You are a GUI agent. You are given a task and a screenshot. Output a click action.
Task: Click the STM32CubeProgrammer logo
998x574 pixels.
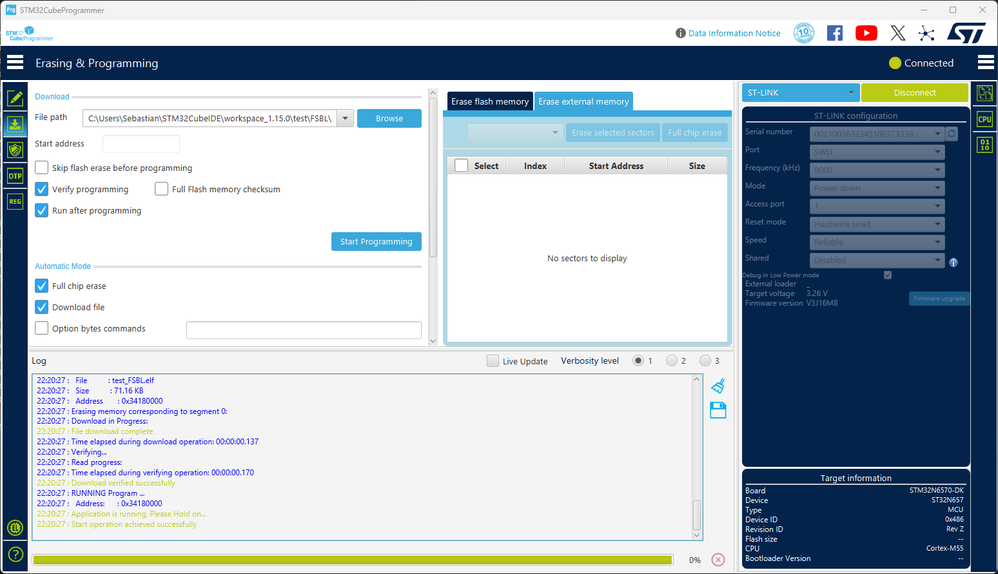pos(29,34)
